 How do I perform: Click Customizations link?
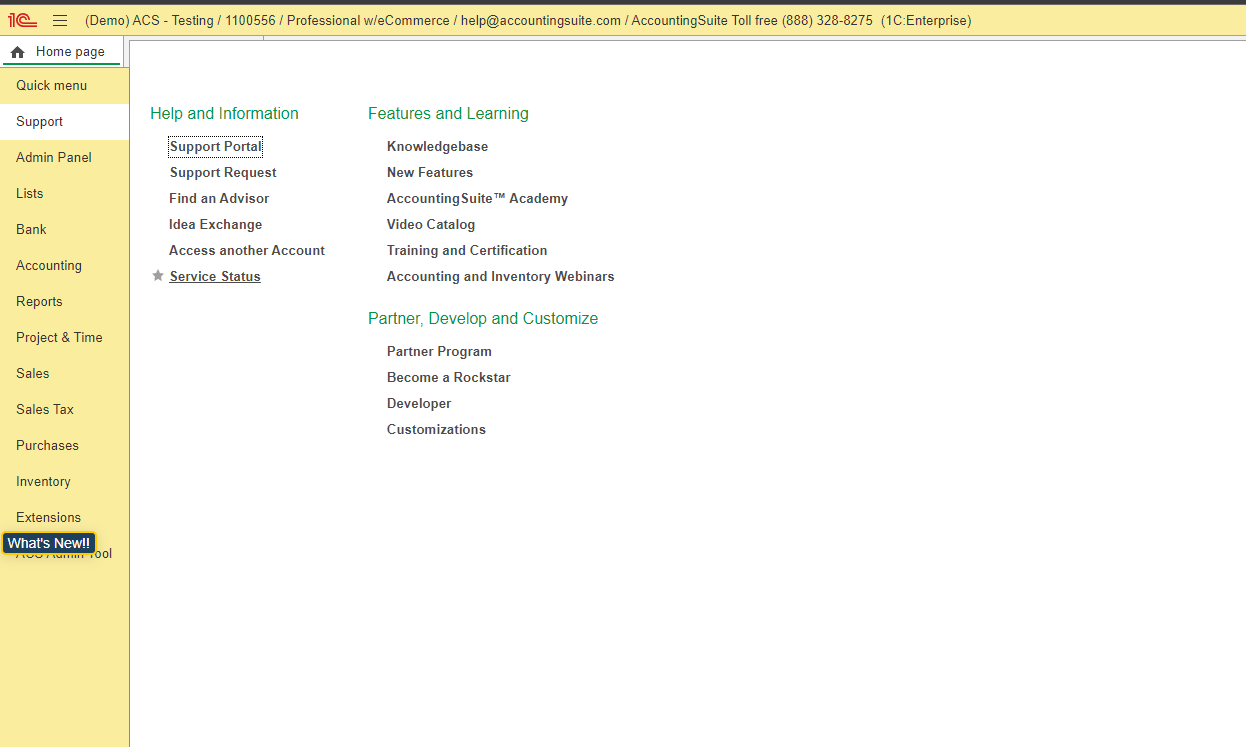tap(436, 430)
